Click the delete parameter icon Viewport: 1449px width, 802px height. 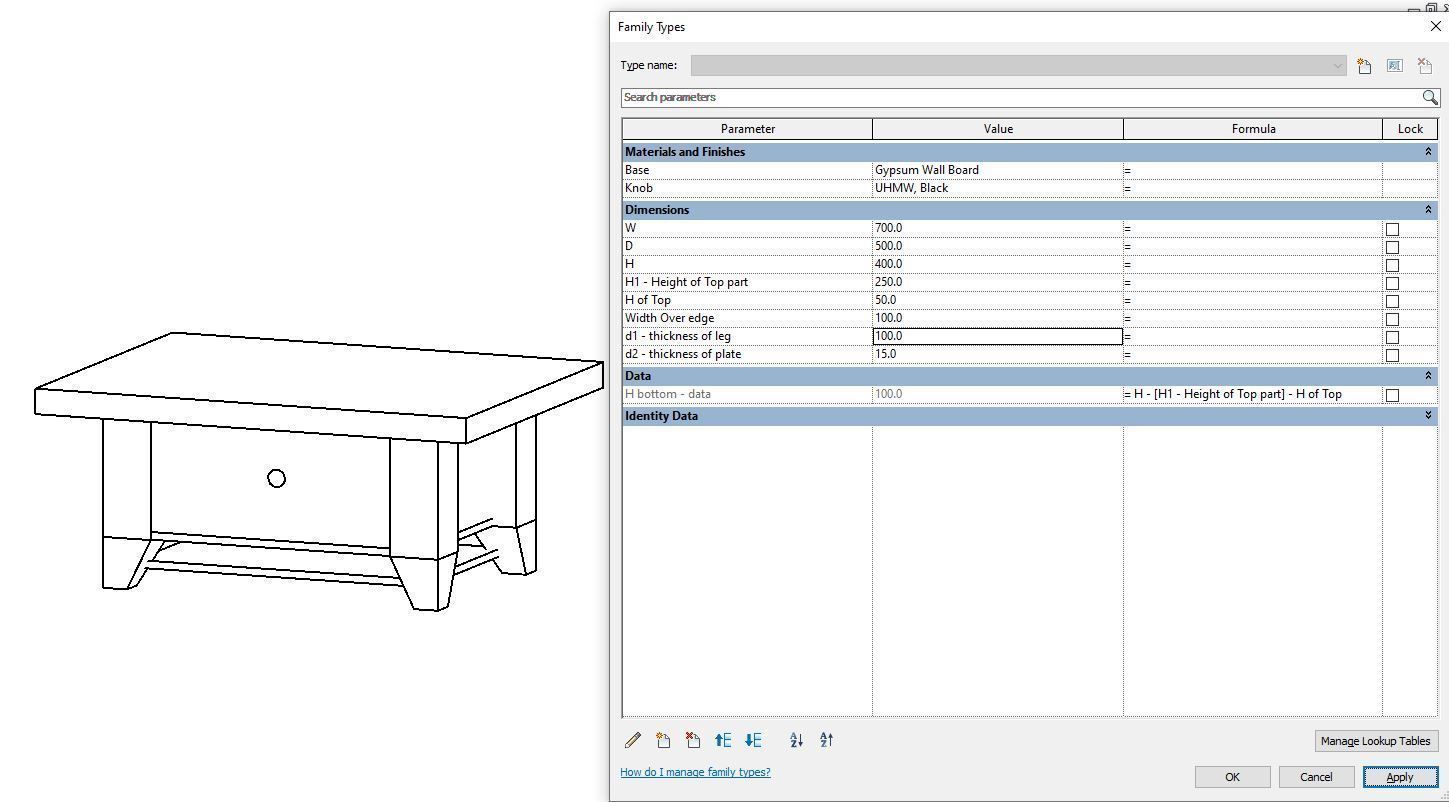pos(693,740)
